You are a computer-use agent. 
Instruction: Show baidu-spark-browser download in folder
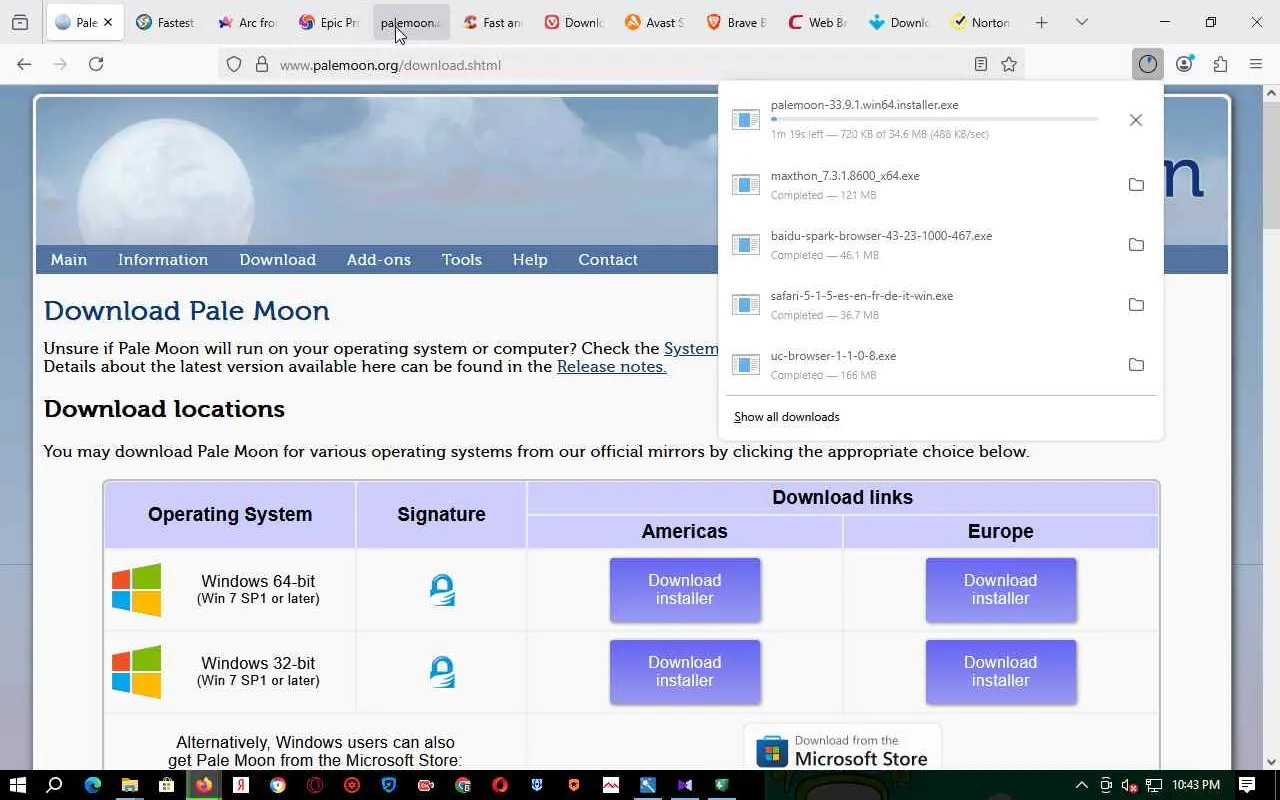point(1136,244)
